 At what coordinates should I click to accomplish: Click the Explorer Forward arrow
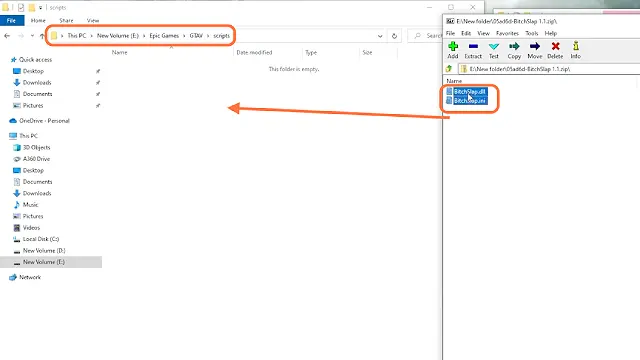pos(20,36)
